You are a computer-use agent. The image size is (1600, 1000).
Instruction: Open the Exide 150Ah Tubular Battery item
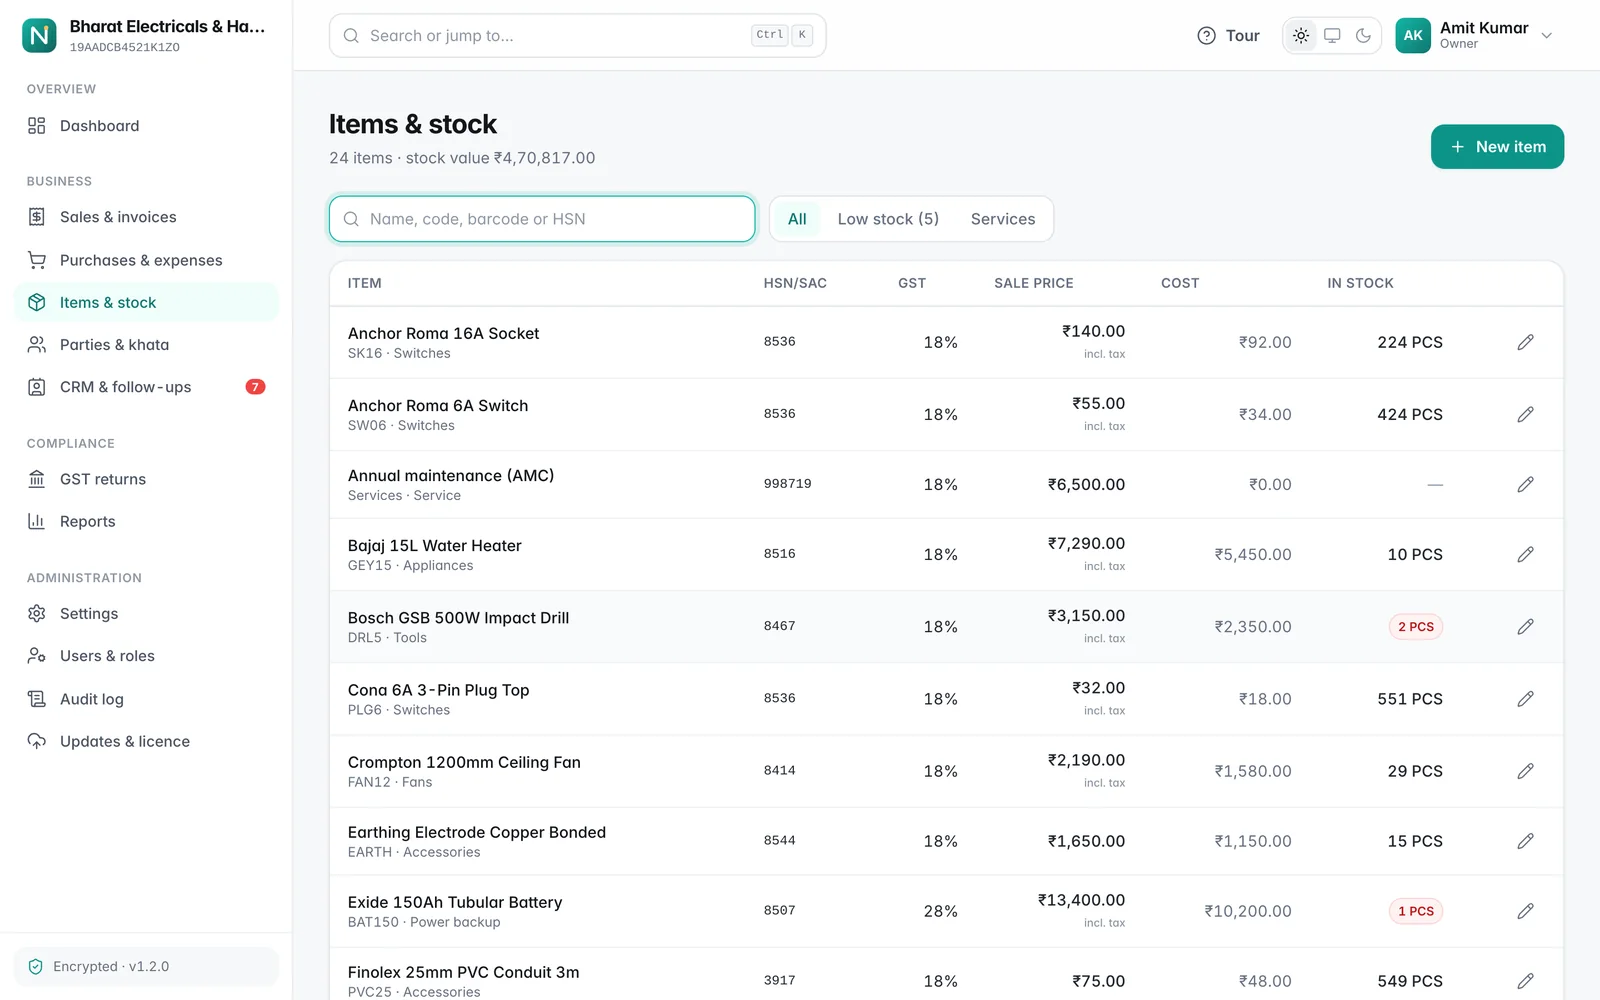tap(455, 902)
